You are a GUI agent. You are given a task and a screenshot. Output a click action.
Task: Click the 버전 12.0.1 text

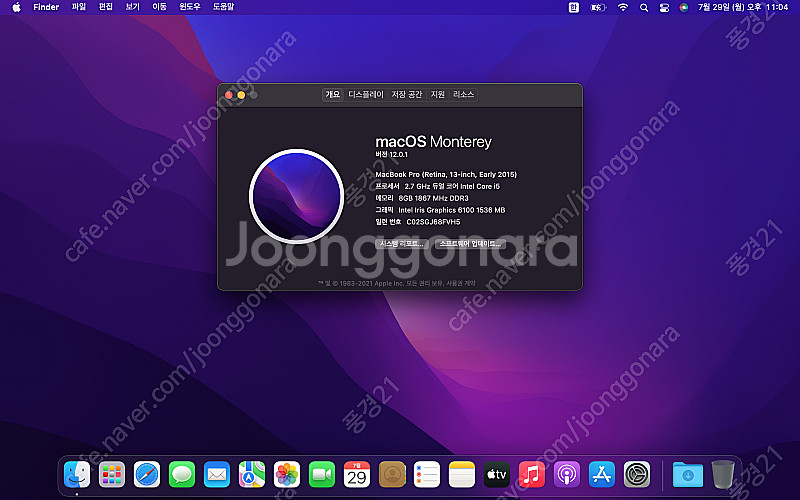[391, 154]
